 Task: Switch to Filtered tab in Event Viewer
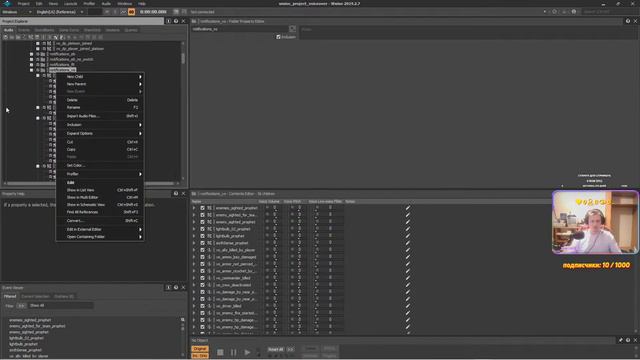coord(10,296)
